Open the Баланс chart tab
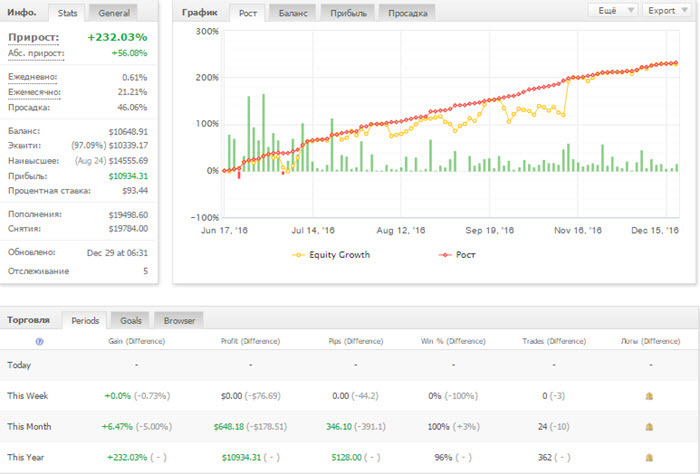The height and width of the screenshot is (474, 700). click(x=293, y=13)
